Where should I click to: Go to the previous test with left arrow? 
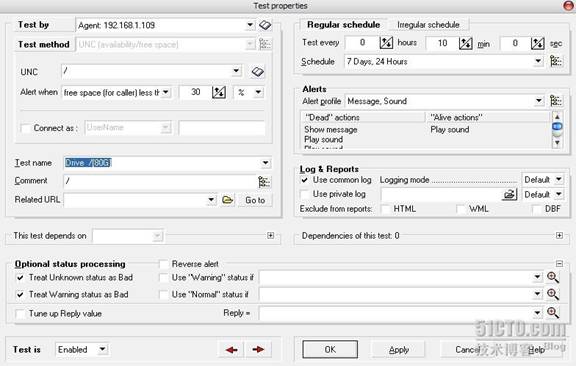coord(231,349)
